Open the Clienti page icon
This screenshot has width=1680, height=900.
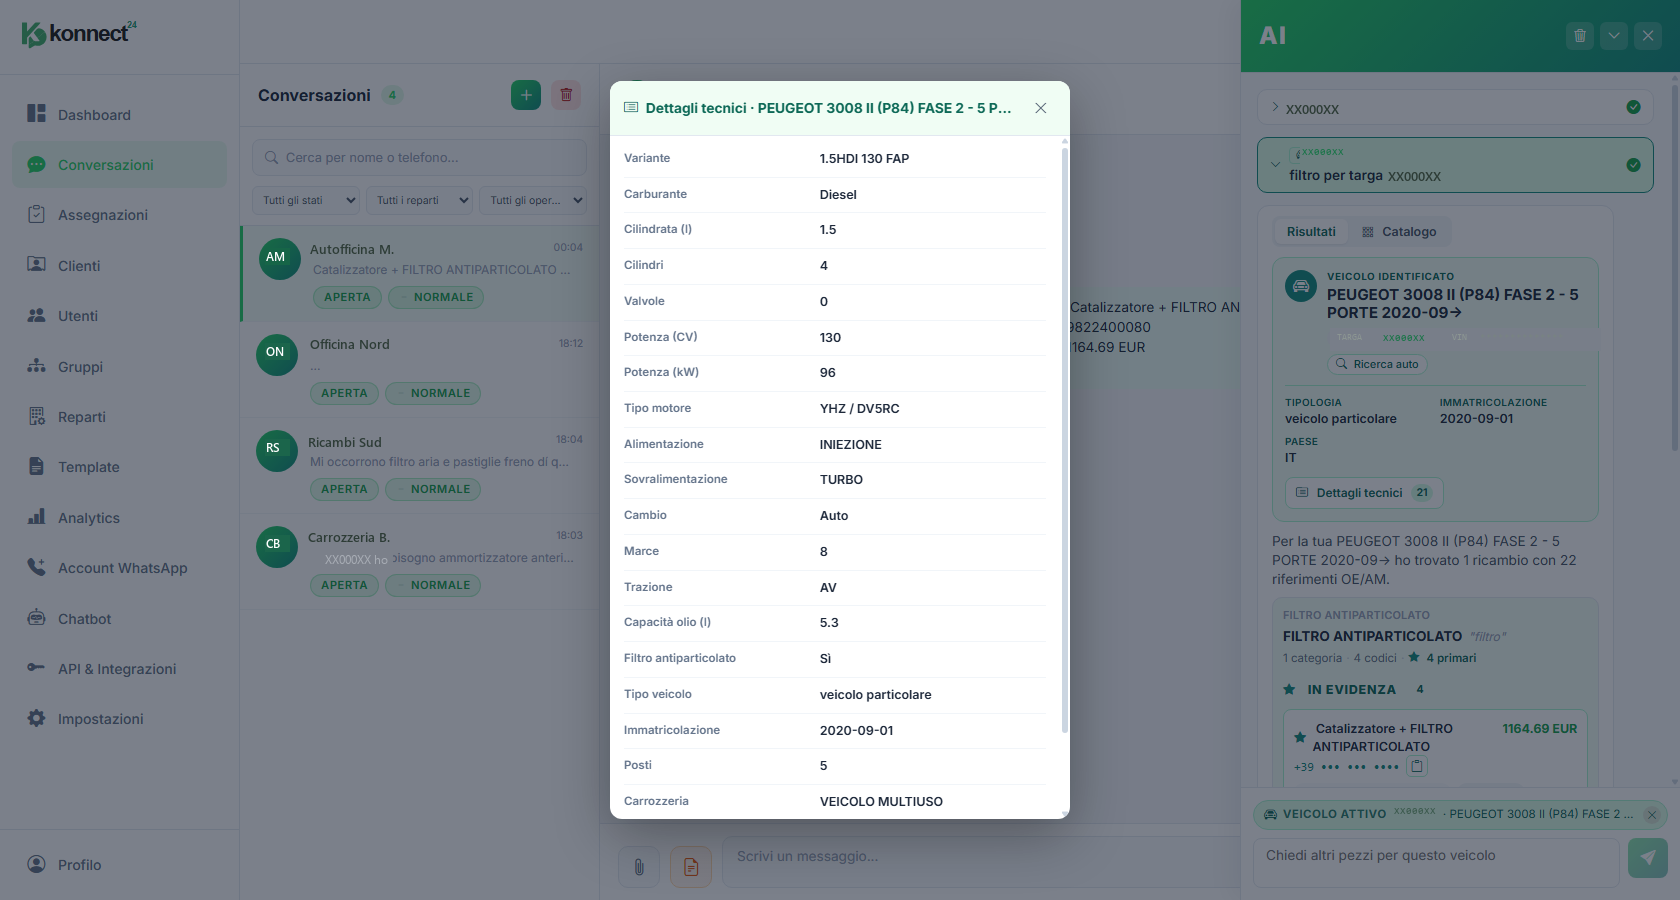click(x=37, y=265)
